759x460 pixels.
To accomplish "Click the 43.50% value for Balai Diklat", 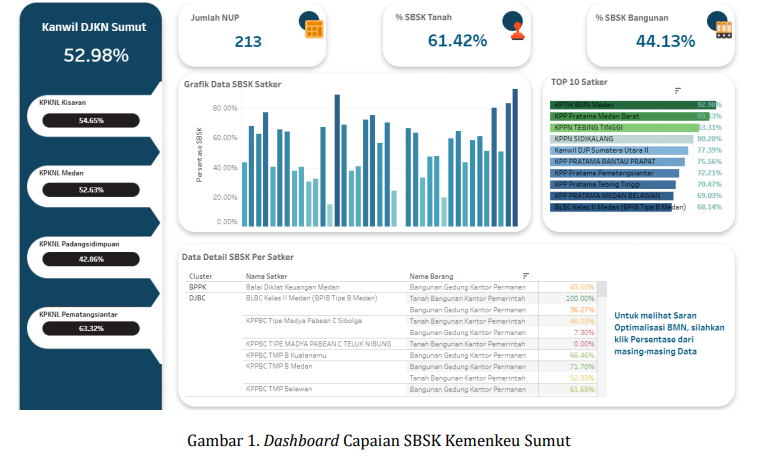I will tap(581, 287).
